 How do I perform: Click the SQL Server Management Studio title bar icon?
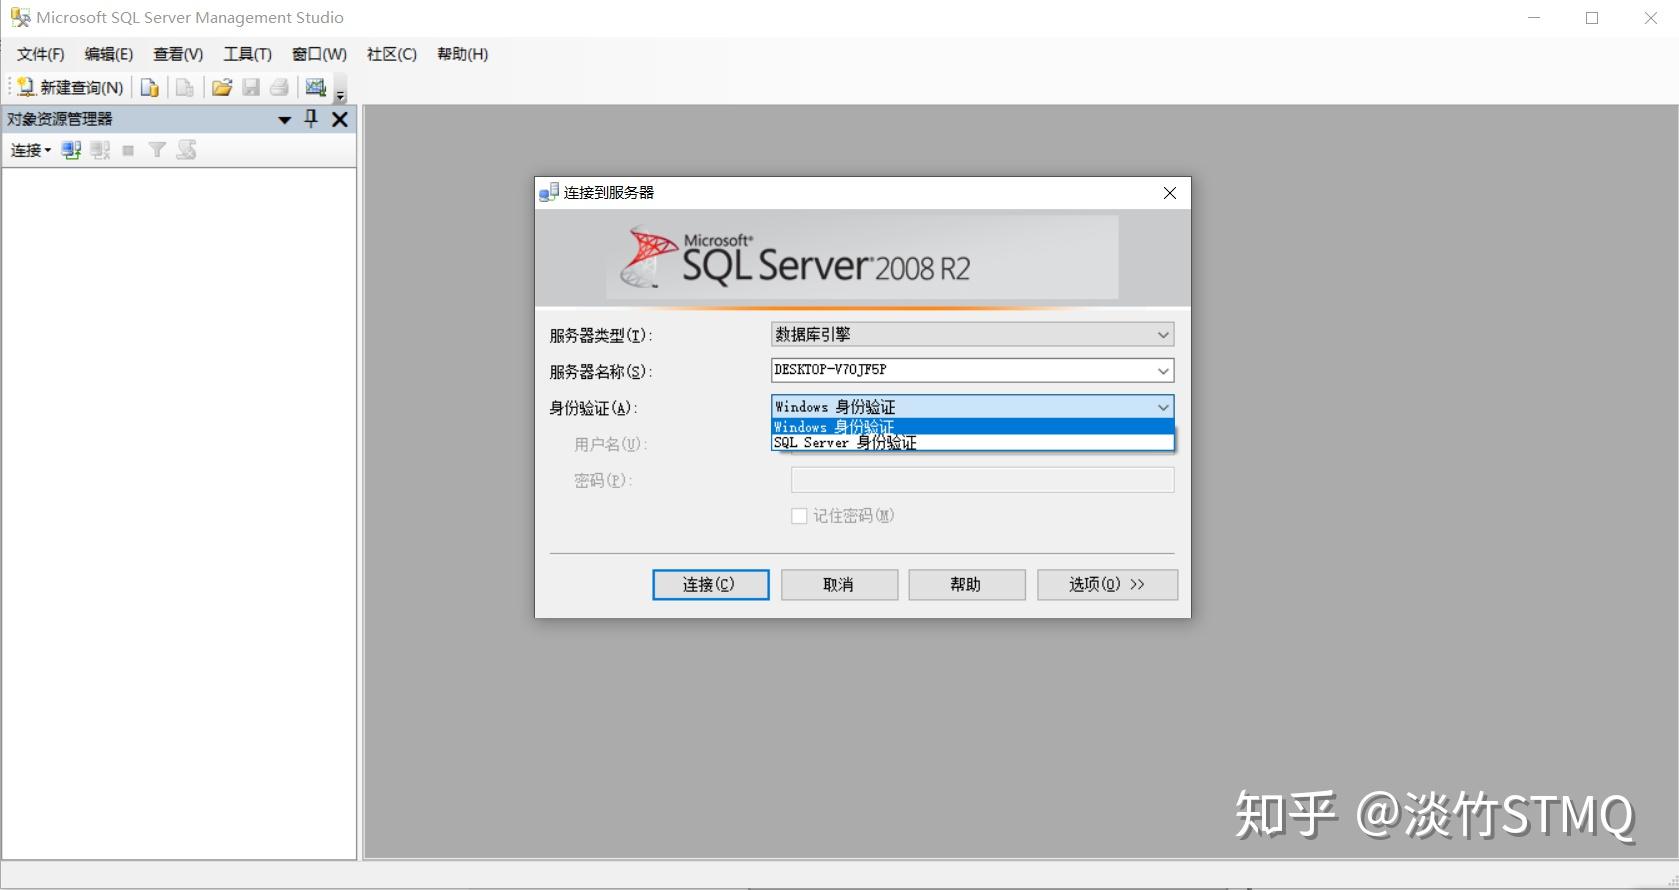pyautogui.click(x=20, y=17)
